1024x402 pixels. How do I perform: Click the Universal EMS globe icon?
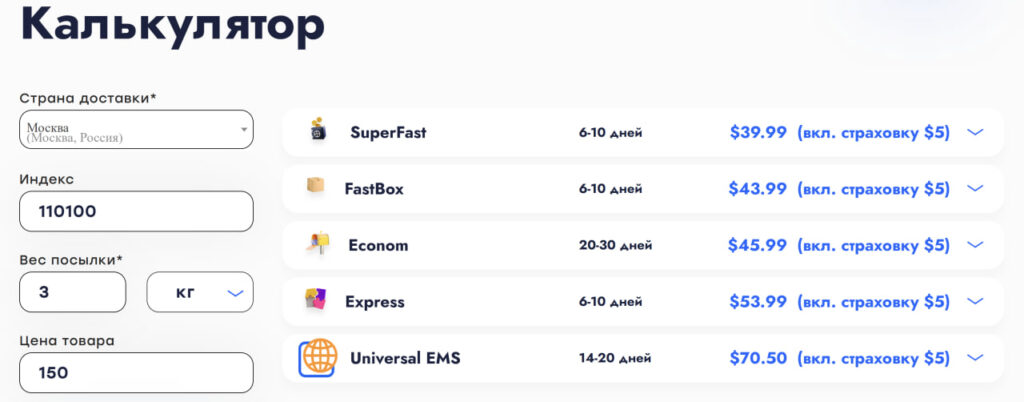(x=317, y=358)
